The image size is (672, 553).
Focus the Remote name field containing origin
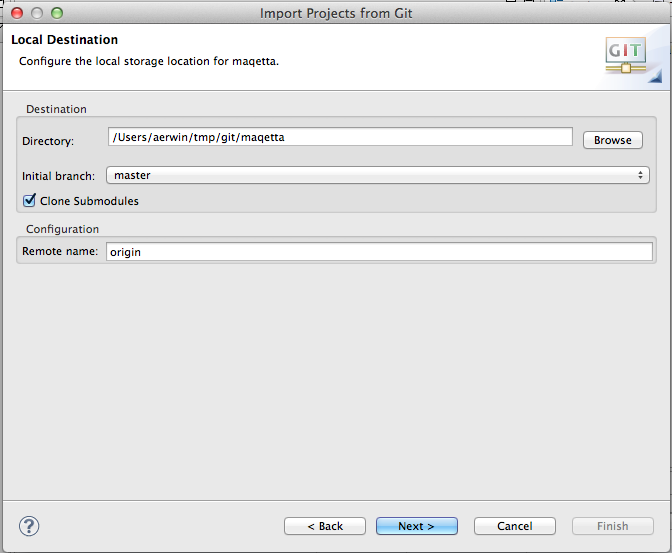click(379, 252)
